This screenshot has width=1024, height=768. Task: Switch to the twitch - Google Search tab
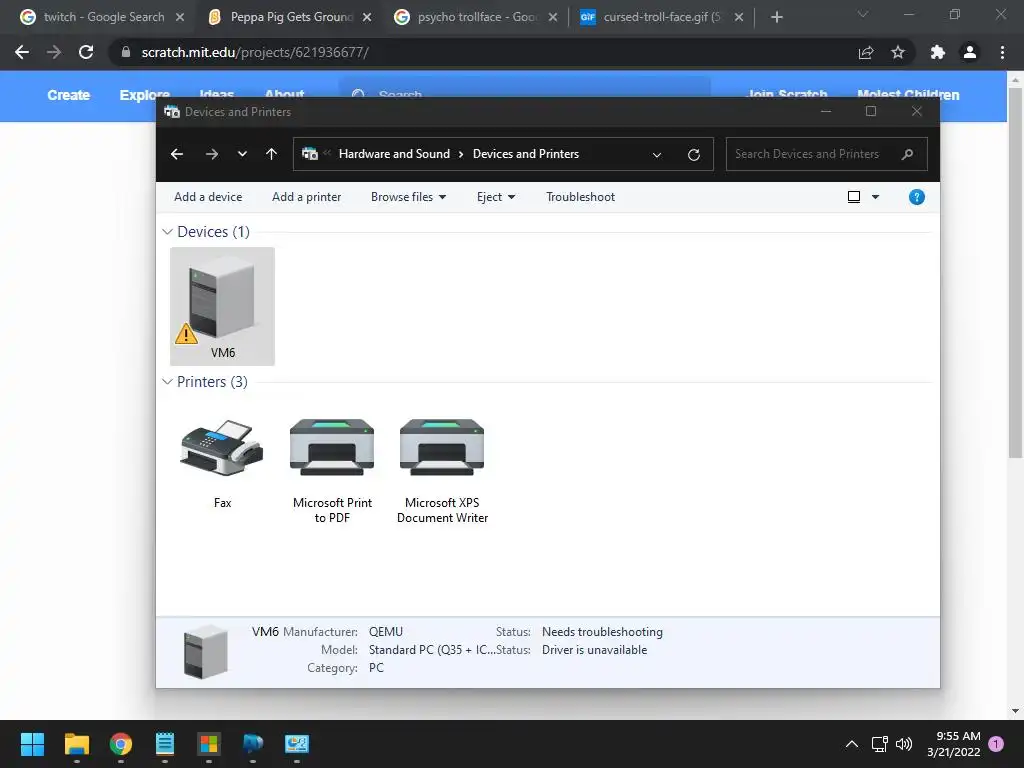104,17
